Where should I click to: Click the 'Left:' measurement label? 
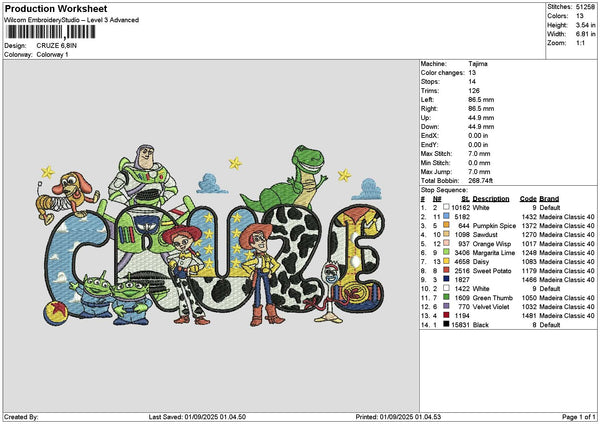click(x=427, y=100)
